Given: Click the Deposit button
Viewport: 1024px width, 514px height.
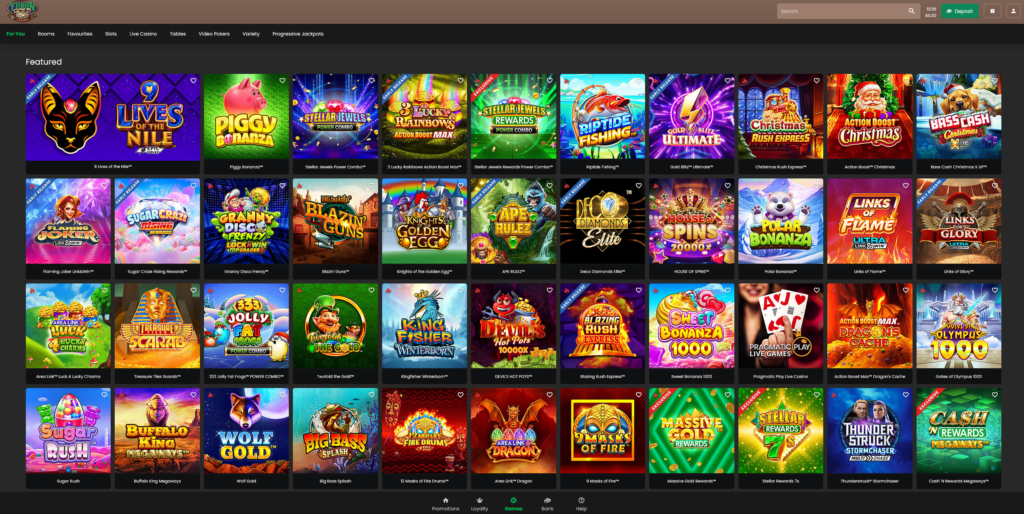Looking at the screenshot, I should (960, 11).
